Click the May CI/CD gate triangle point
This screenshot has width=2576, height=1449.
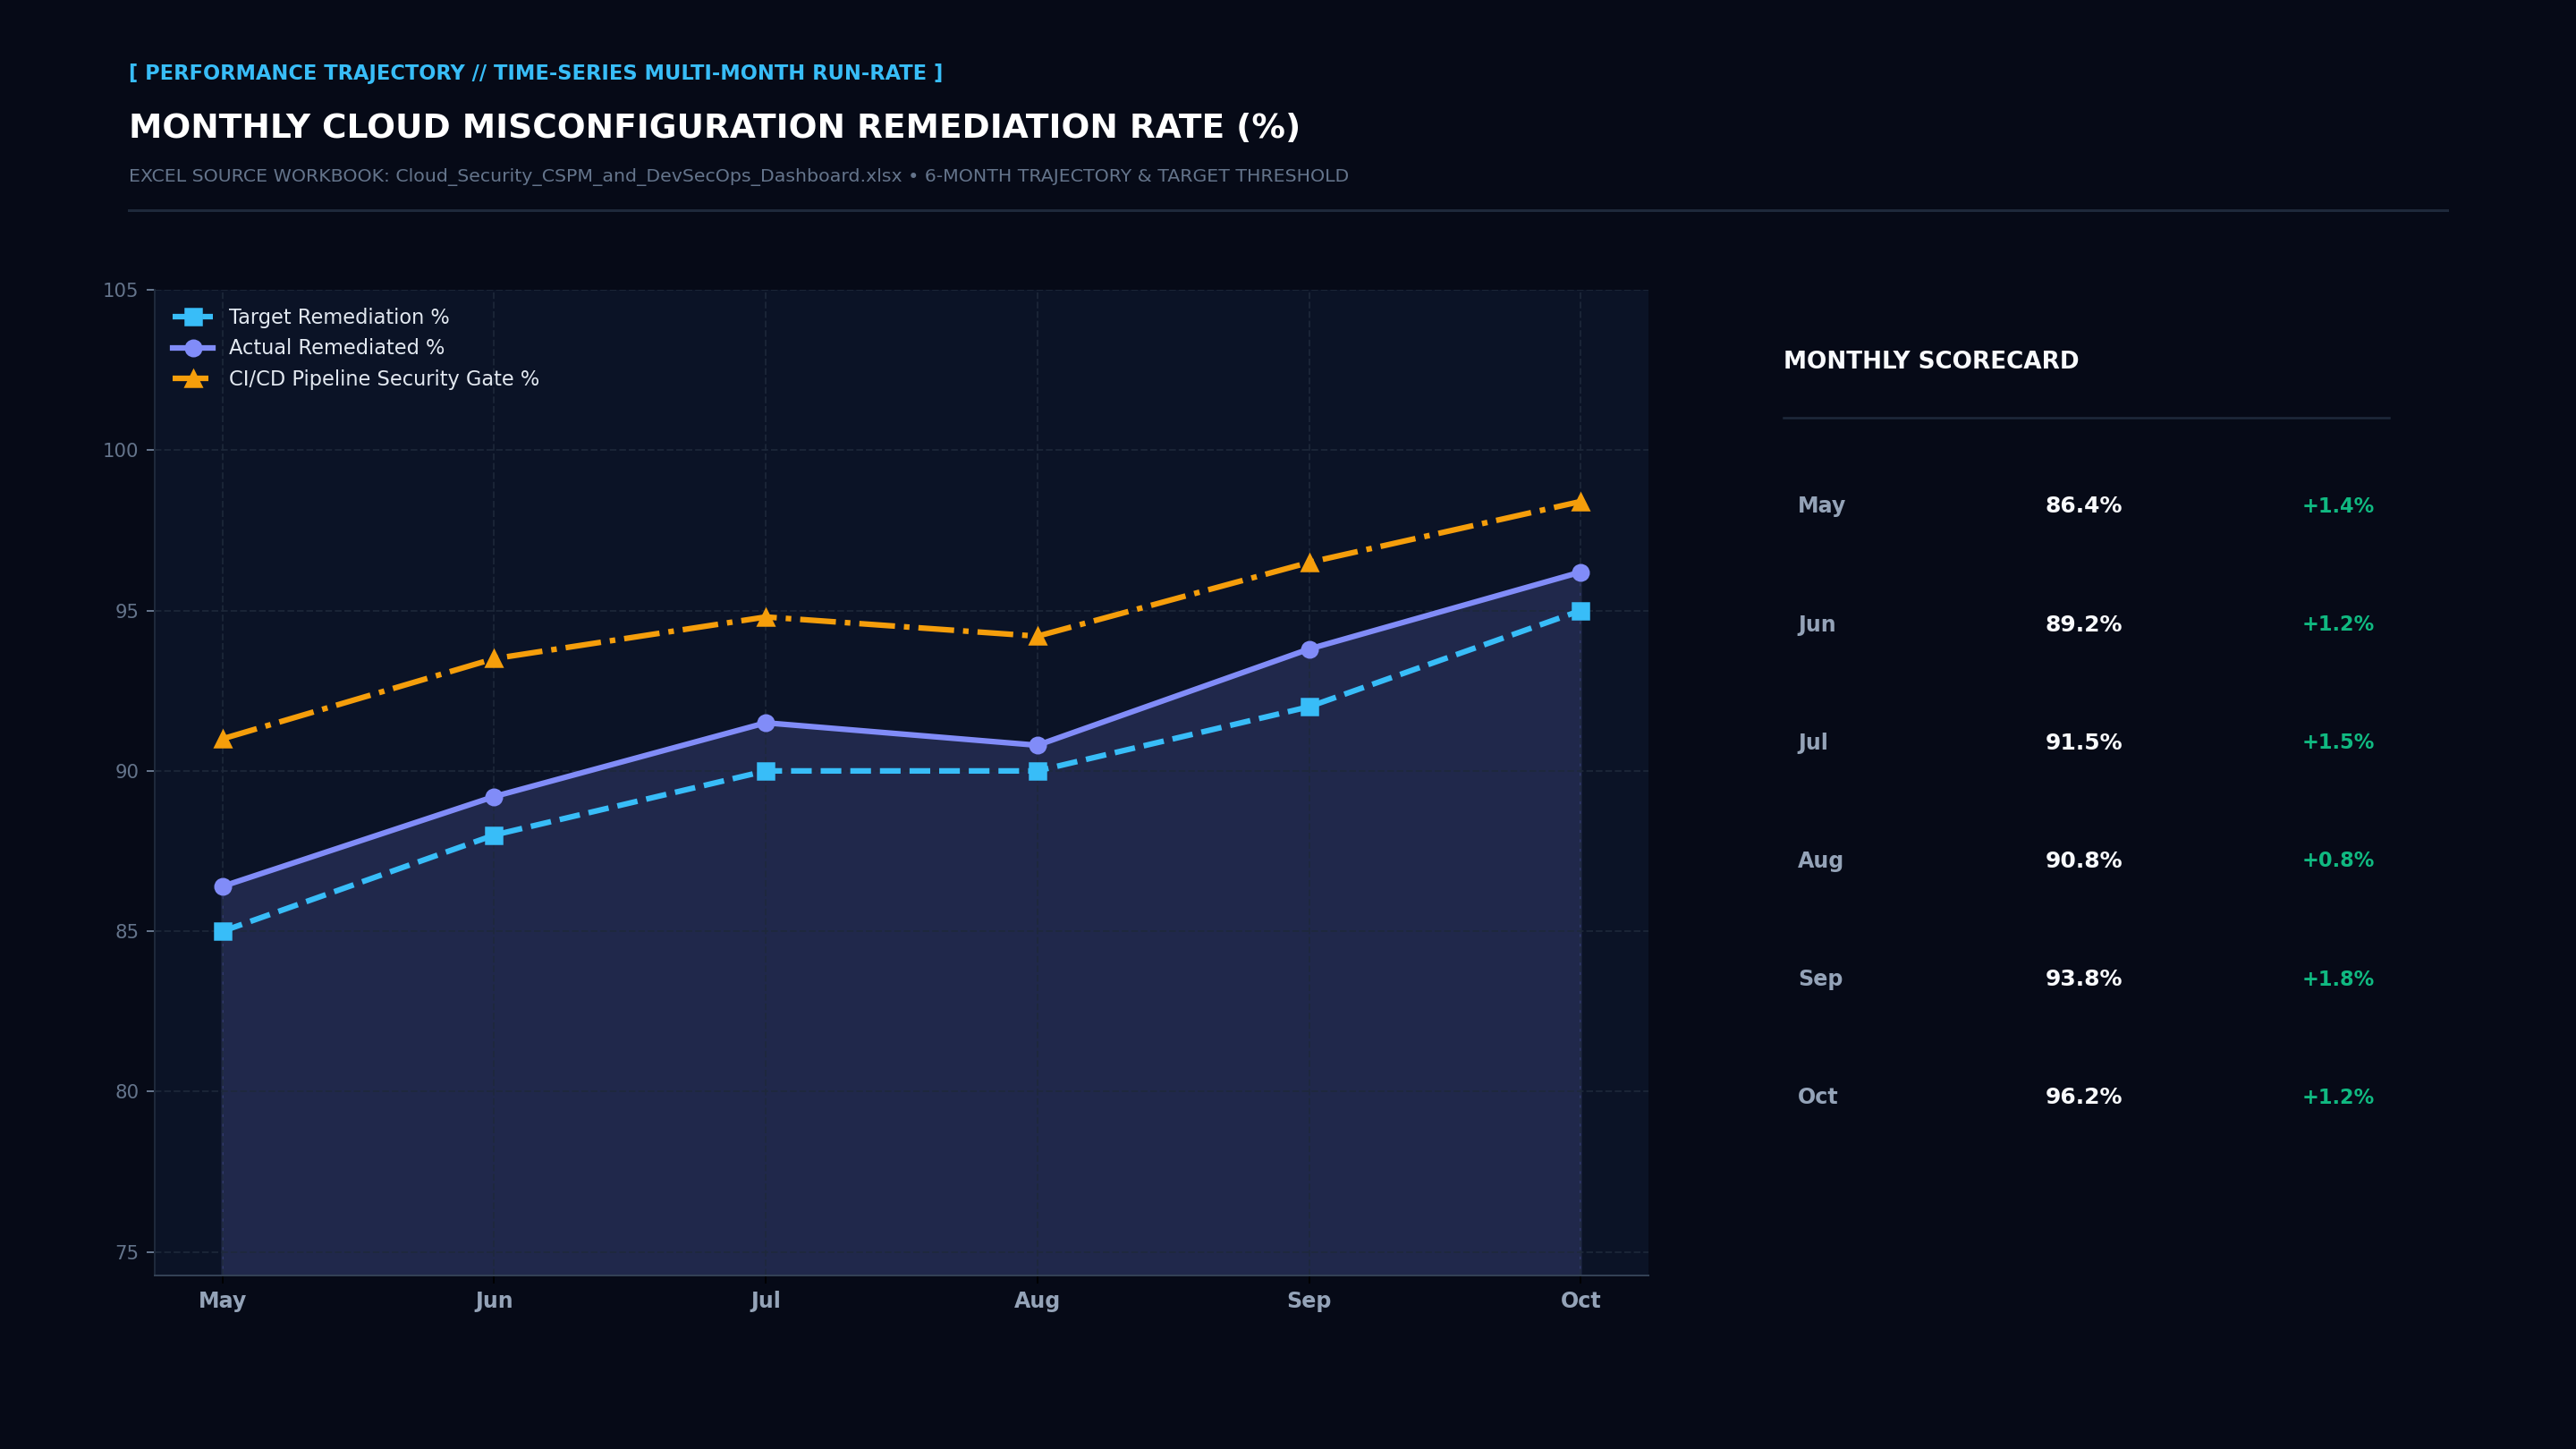click(x=223, y=739)
